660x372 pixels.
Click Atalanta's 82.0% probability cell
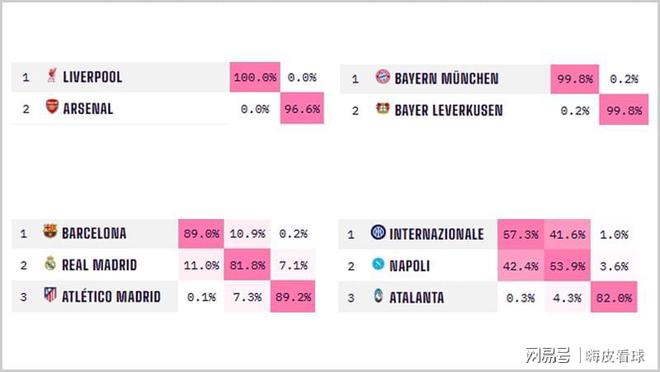click(x=614, y=298)
